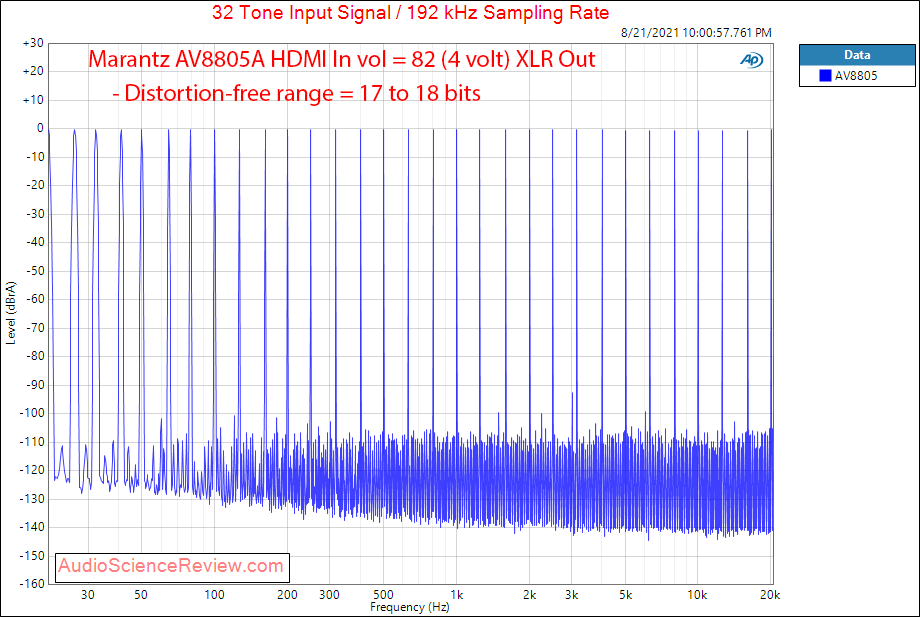Select the AV8805 legend entry label

[x=856, y=76]
